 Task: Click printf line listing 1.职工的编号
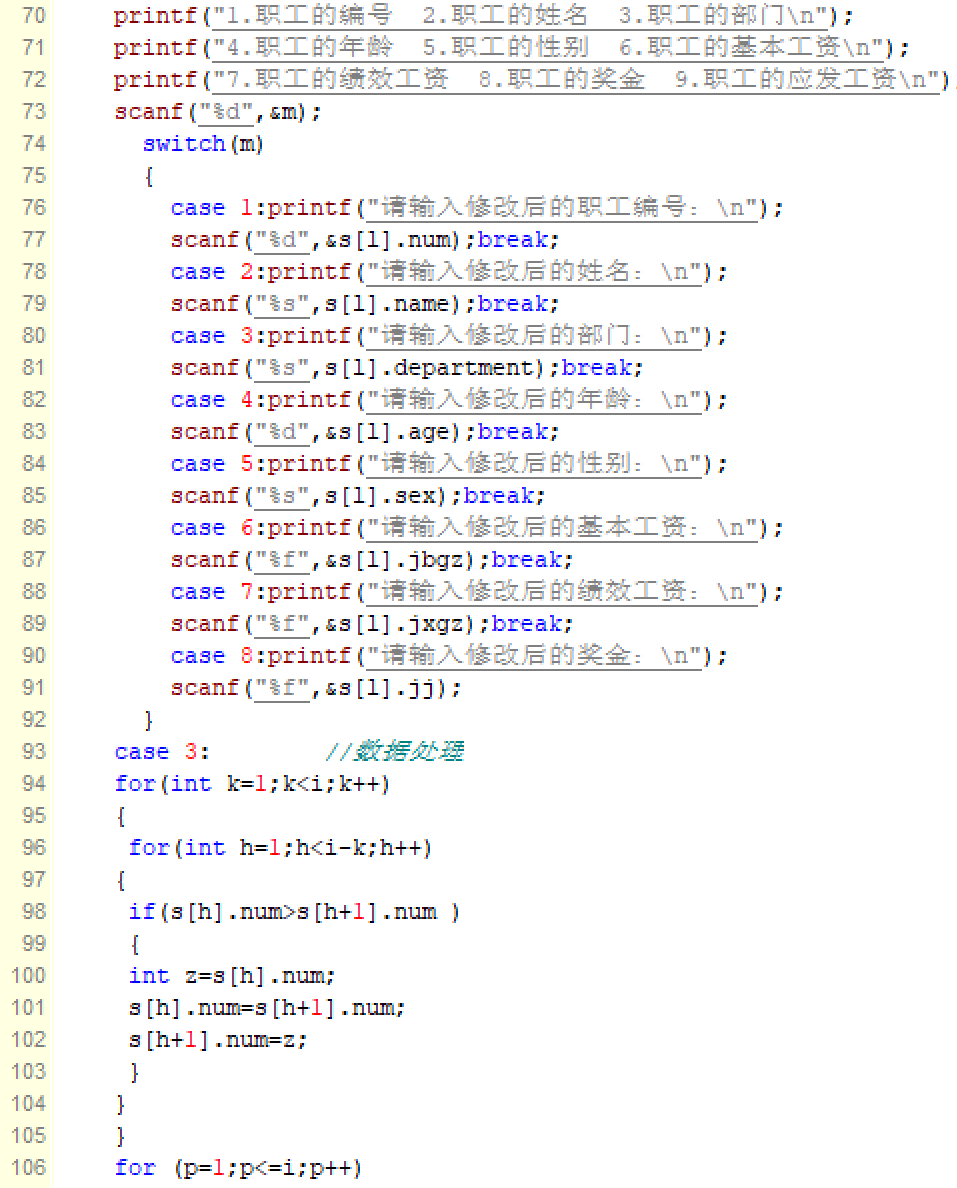483,15
